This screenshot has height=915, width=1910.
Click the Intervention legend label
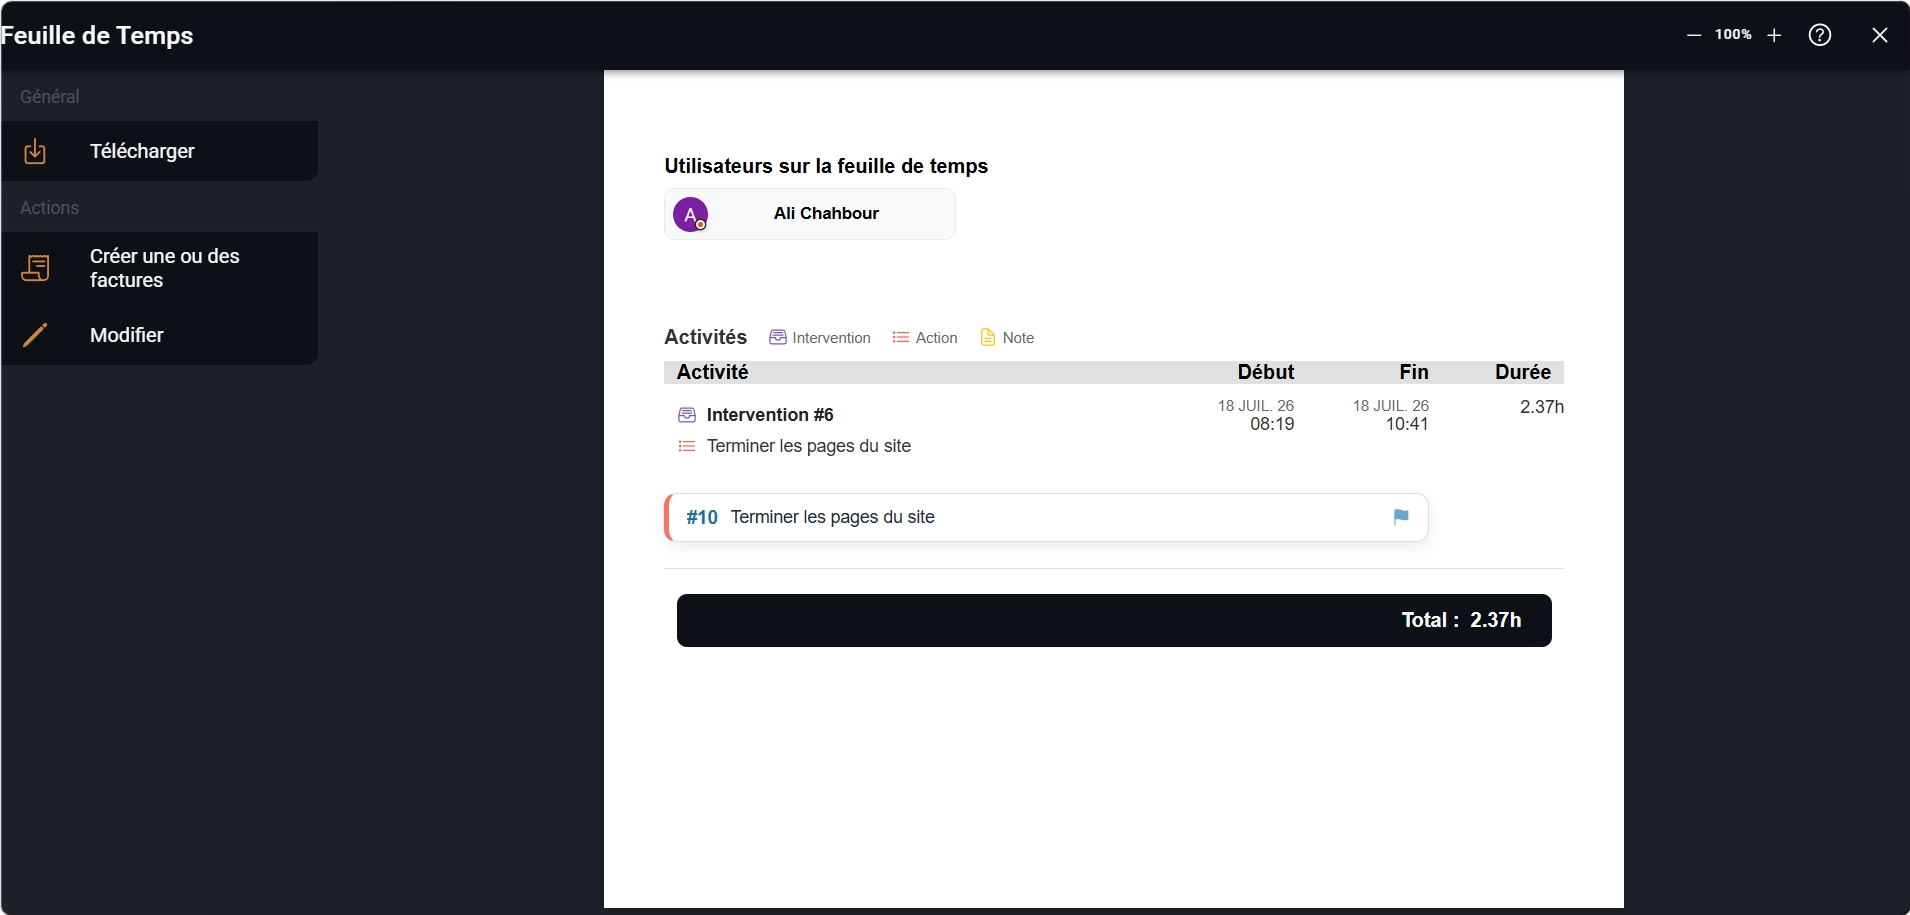click(x=831, y=338)
